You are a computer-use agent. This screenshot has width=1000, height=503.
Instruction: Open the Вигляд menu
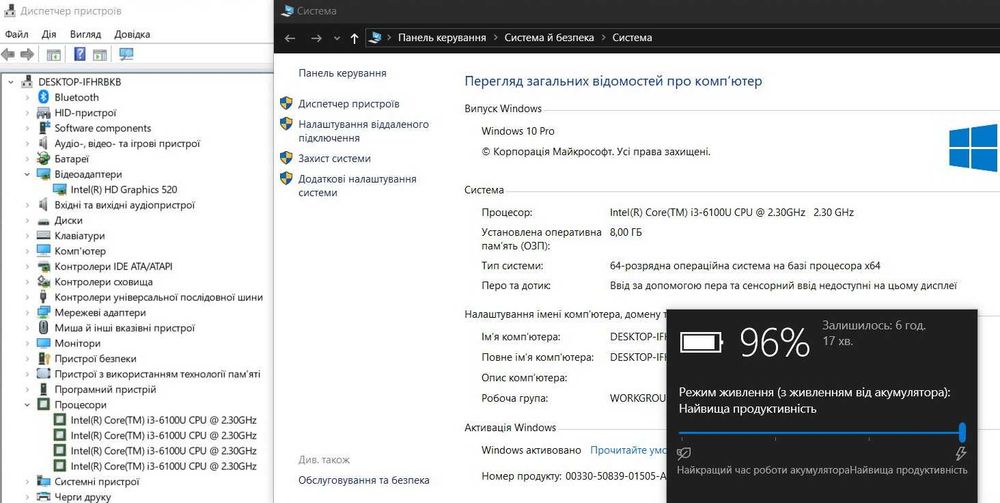click(x=85, y=34)
